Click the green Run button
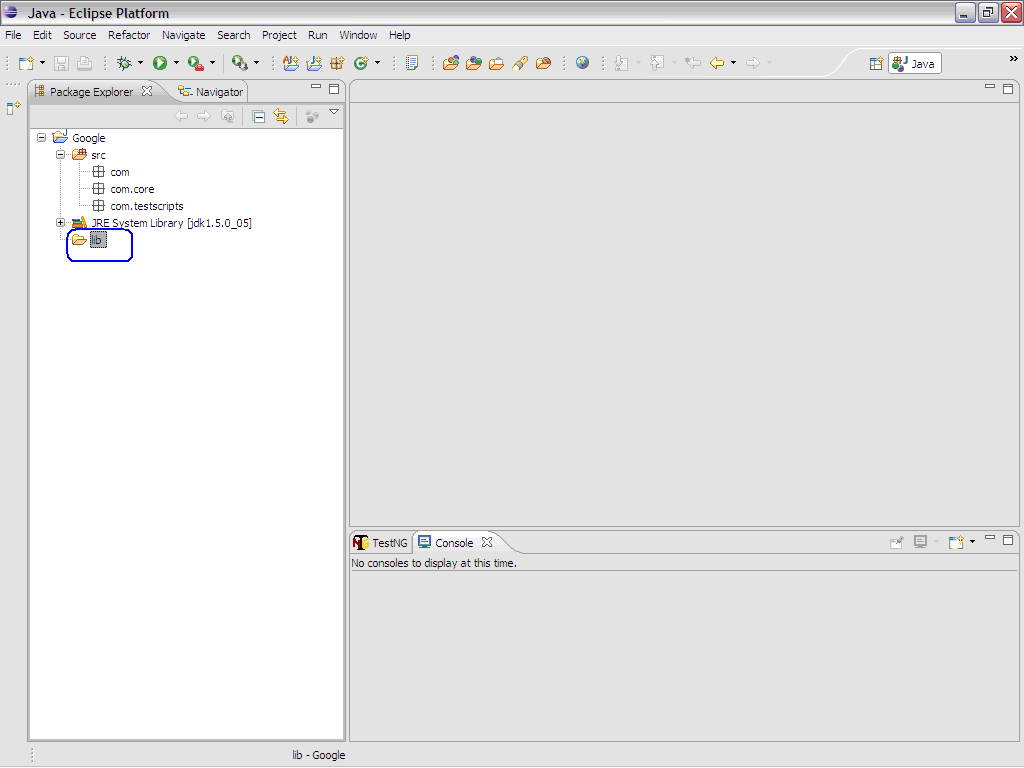 [x=160, y=63]
